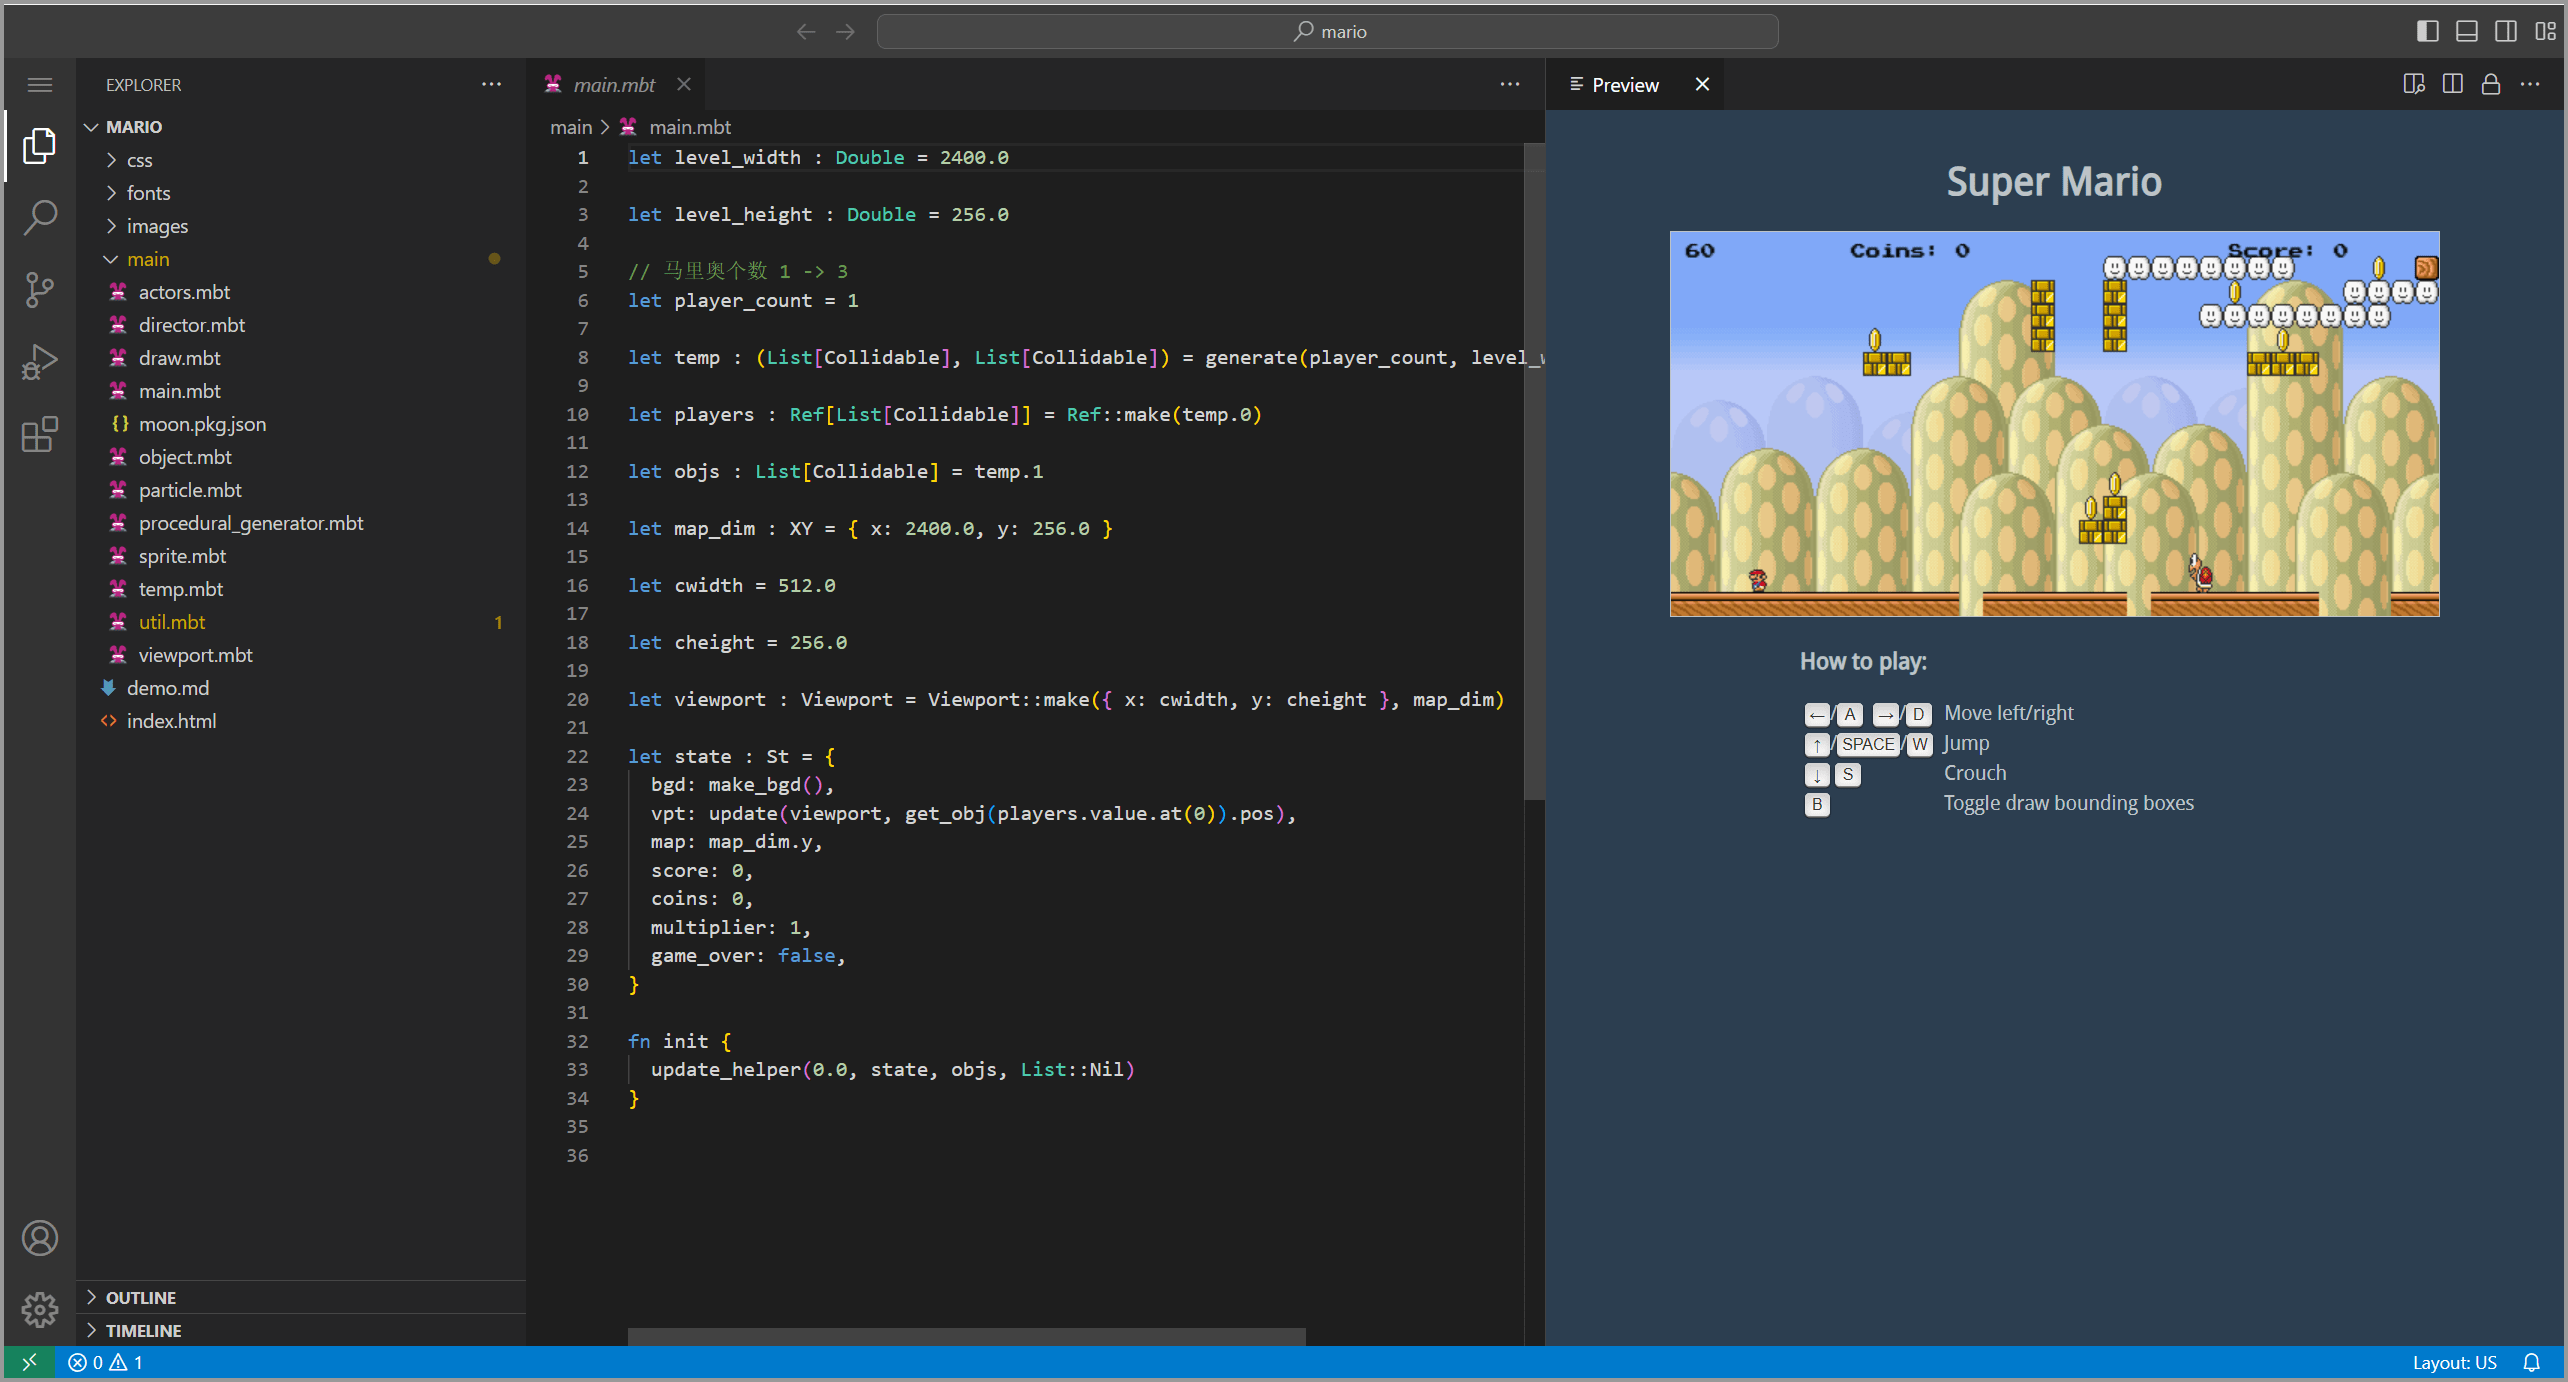Switch to the Preview tab
This screenshot has height=1382, width=2568.
click(x=1624, y=85)
